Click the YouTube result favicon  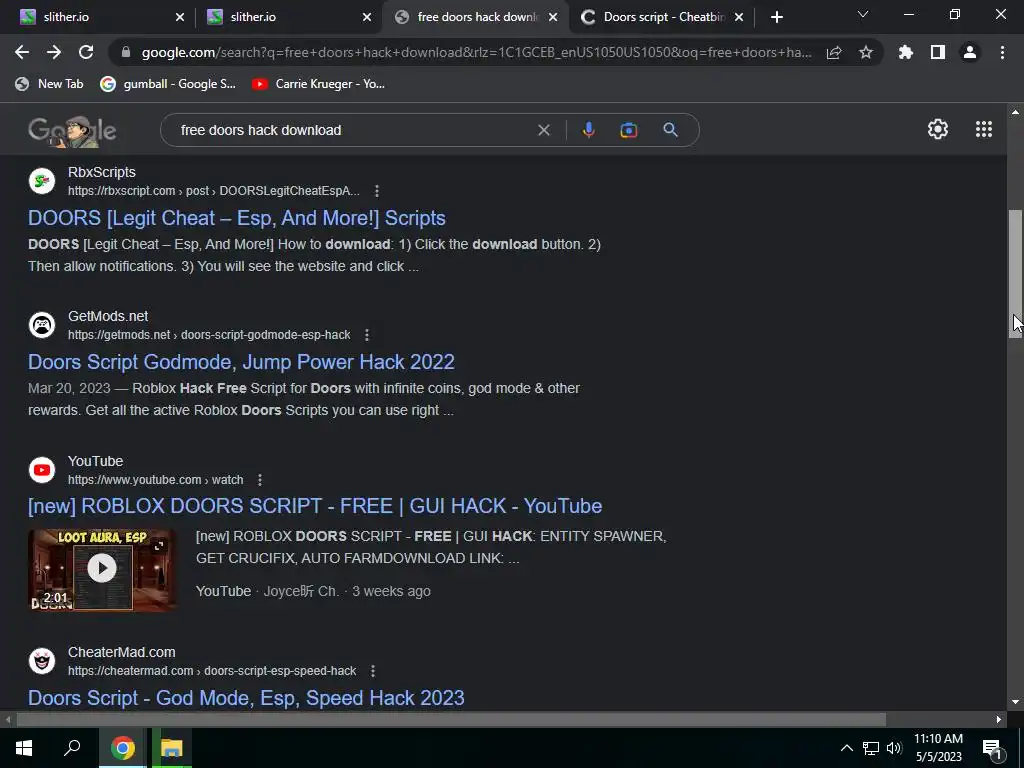pyautogui.click(x=42, y=470)
